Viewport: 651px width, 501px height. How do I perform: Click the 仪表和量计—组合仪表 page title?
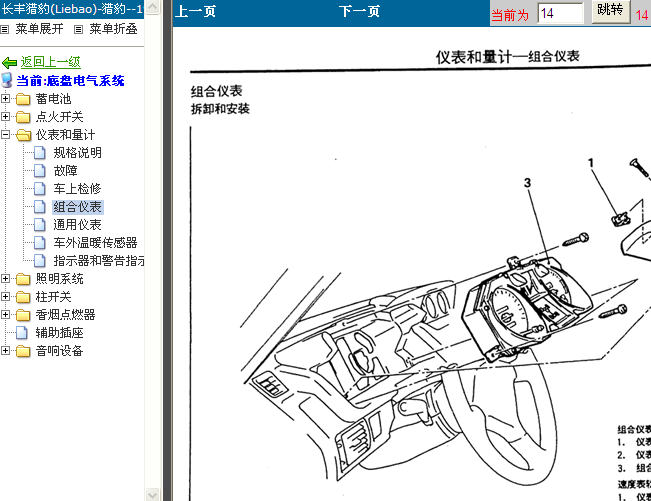coord(507,57)
